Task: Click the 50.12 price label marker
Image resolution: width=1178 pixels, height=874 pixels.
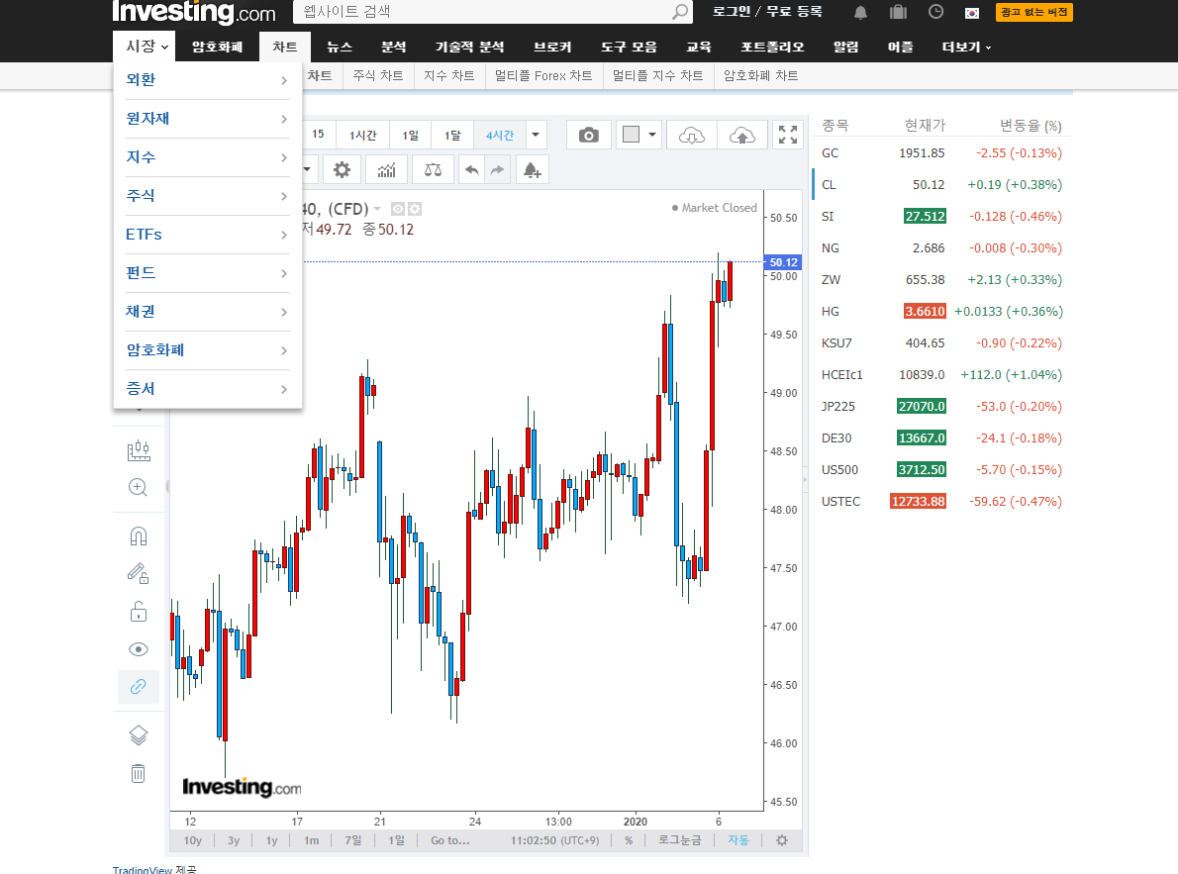Action: [782, 262]
